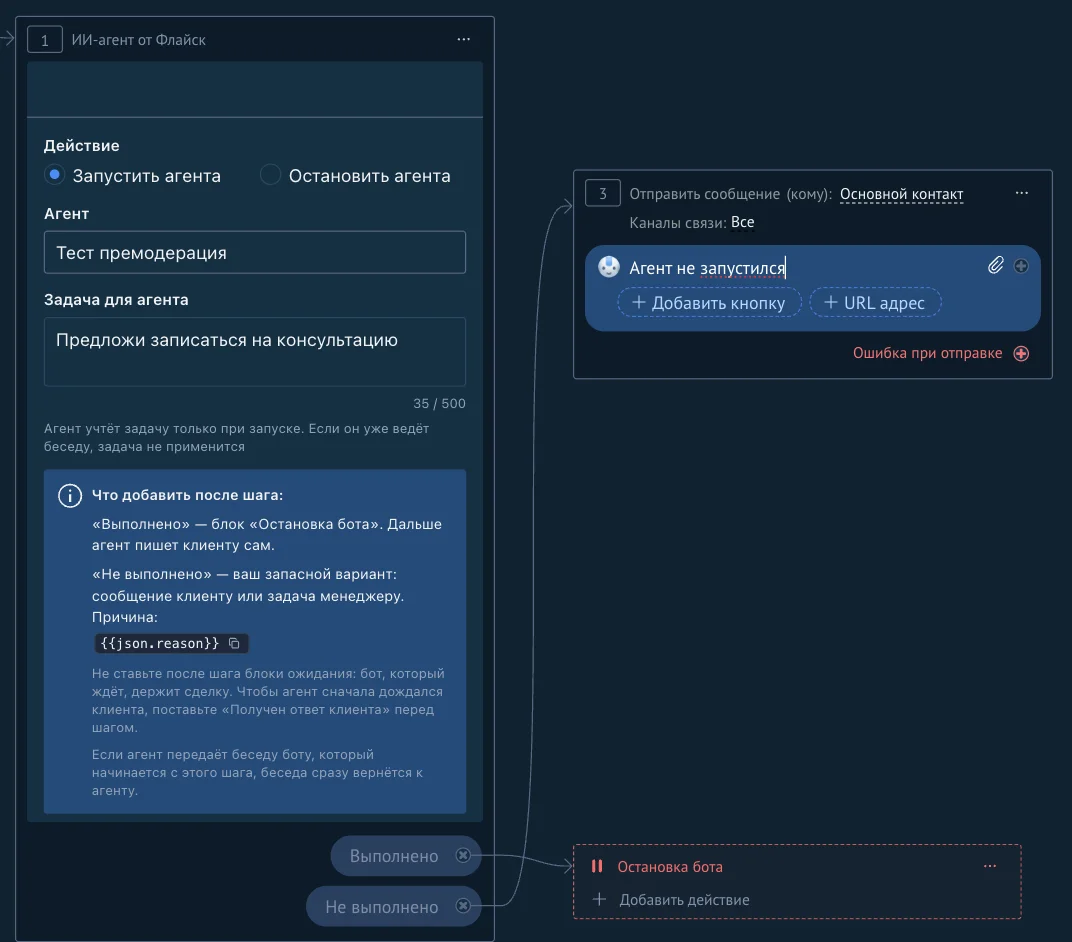1072x942 pixels.
Task: Click the Выполнено output pill
Action: [406, 856]
